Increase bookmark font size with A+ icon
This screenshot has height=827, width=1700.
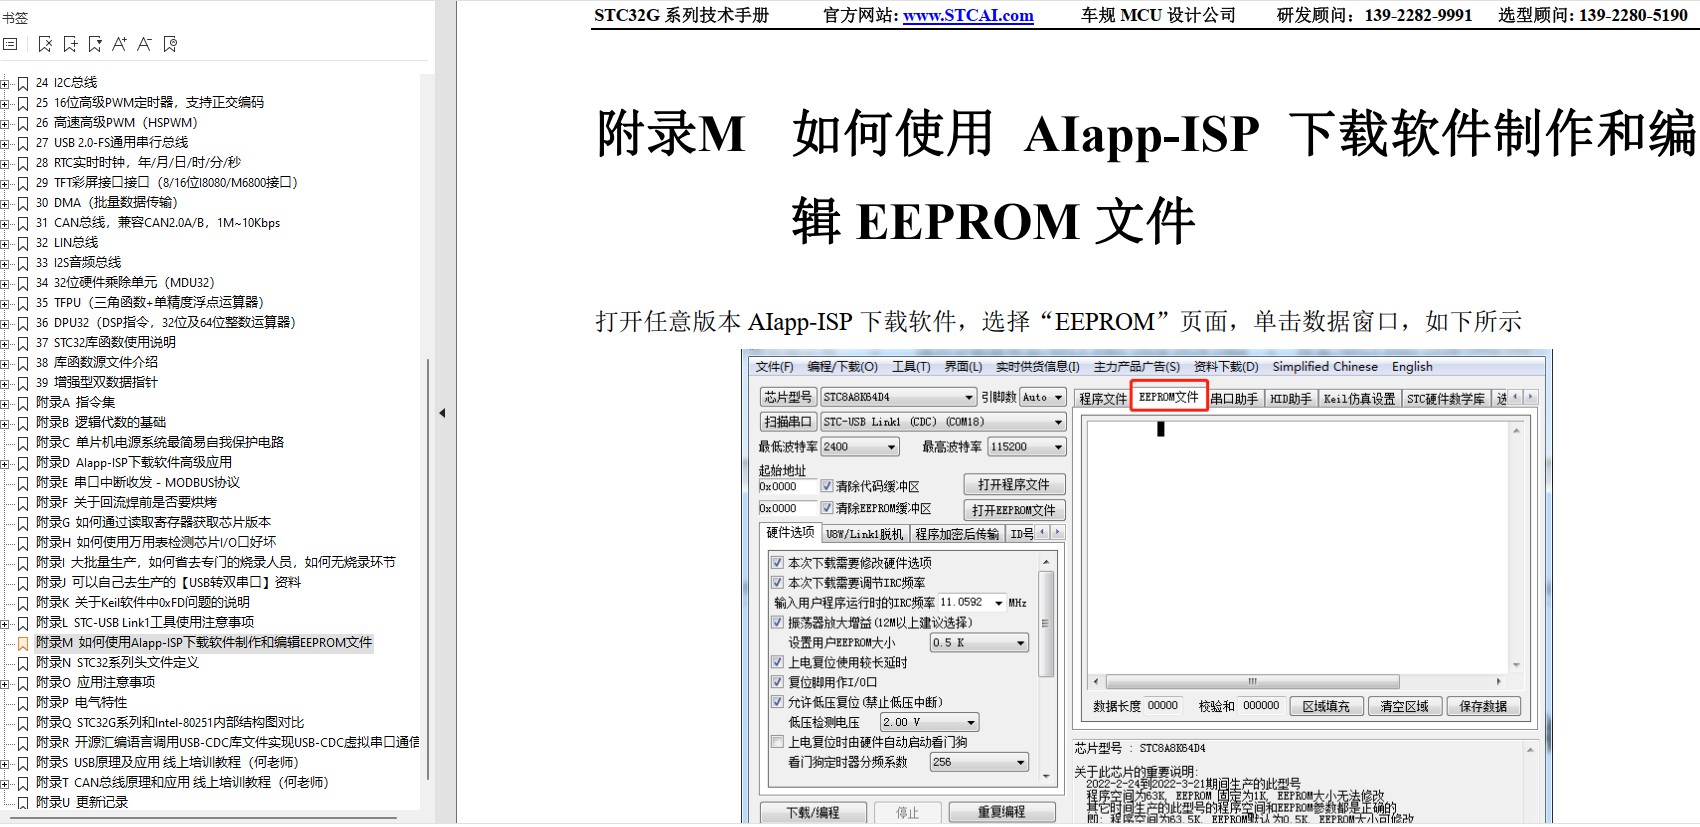click(120, 44)
